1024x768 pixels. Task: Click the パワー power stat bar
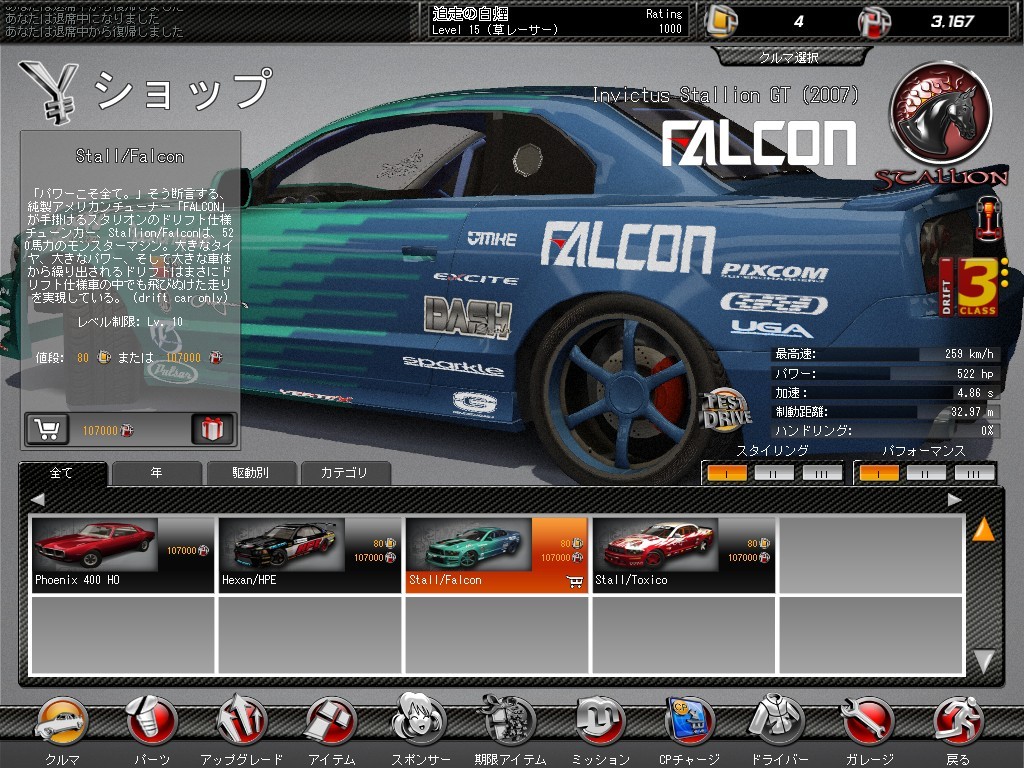[884, 374]
